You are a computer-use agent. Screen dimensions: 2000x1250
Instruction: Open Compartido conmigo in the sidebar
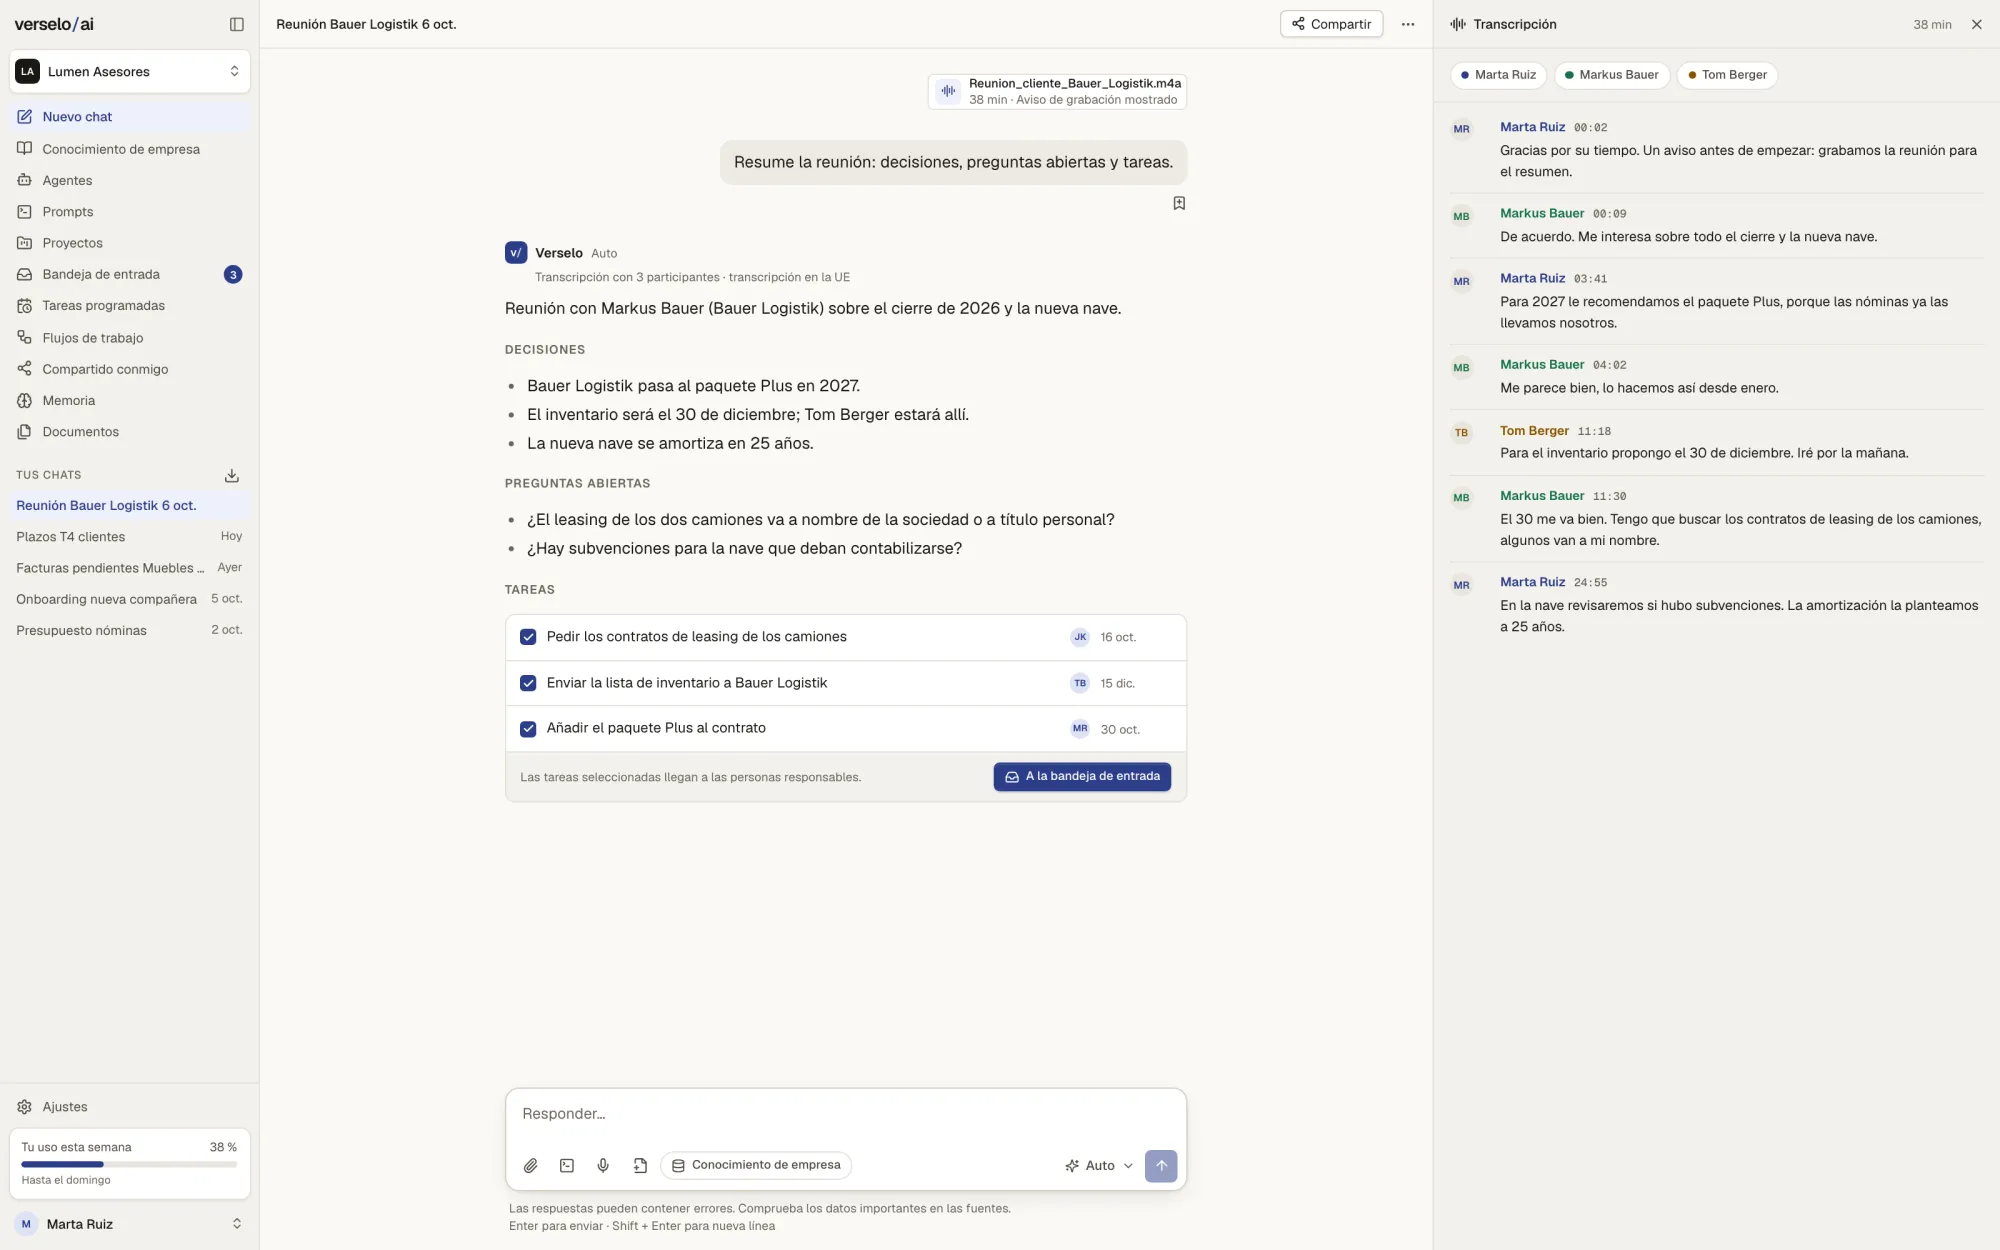pos(130,369)
